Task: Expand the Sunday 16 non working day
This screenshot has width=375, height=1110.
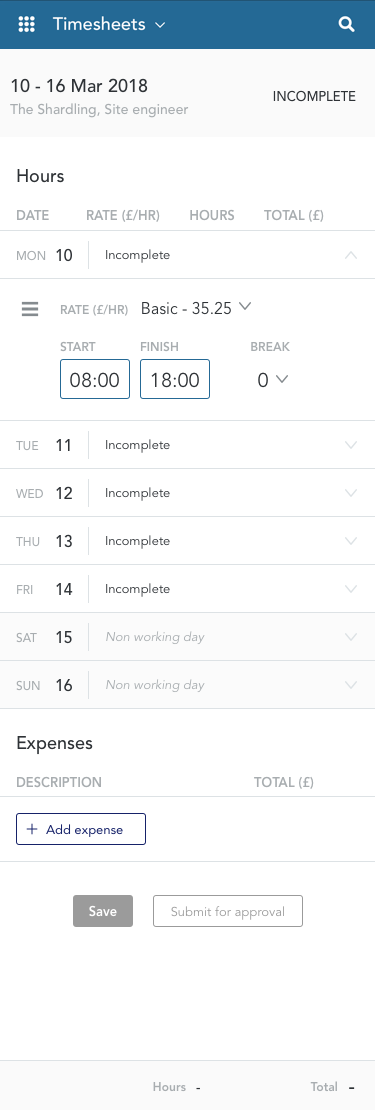Action: point(188,685)
